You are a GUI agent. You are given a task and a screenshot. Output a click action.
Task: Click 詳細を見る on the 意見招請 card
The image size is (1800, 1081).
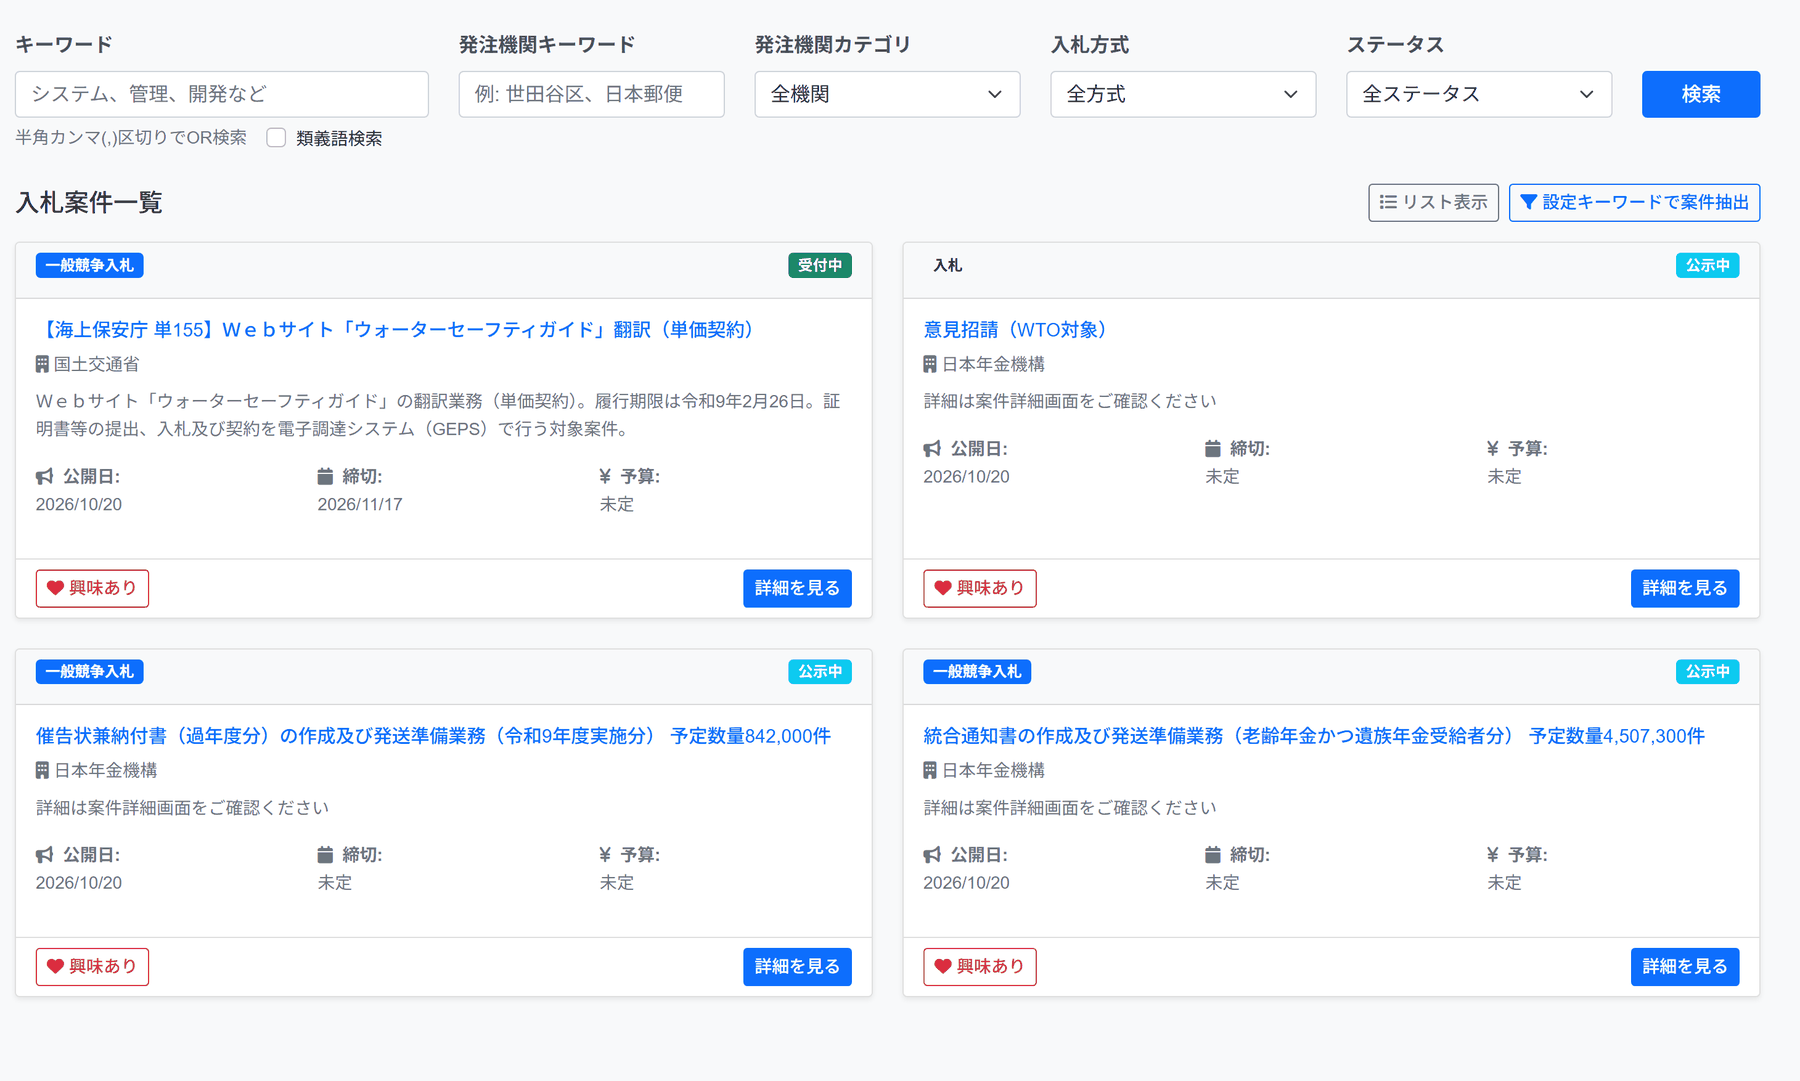click(x=1685, y=588)
